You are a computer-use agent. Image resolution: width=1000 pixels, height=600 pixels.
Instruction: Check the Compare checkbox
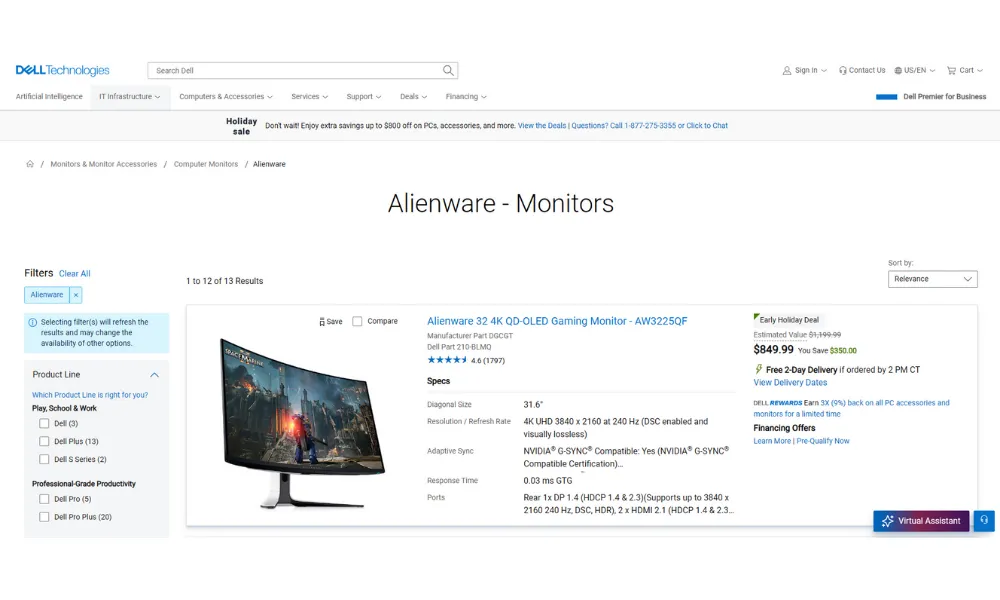[357, 322]
